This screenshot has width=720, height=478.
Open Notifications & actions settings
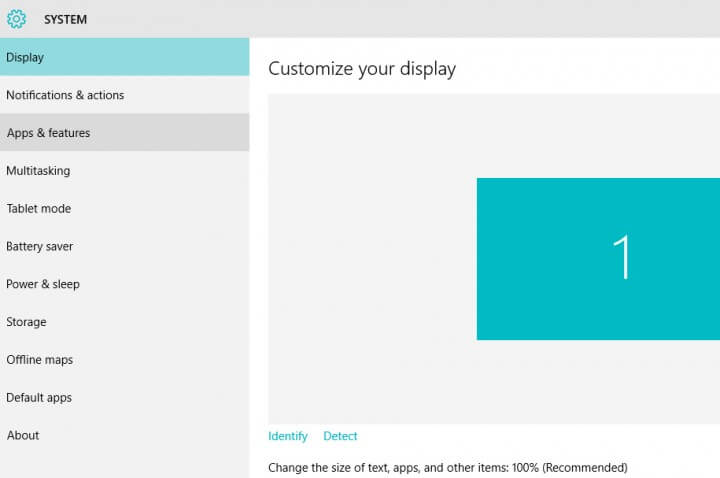pos(124,95)
